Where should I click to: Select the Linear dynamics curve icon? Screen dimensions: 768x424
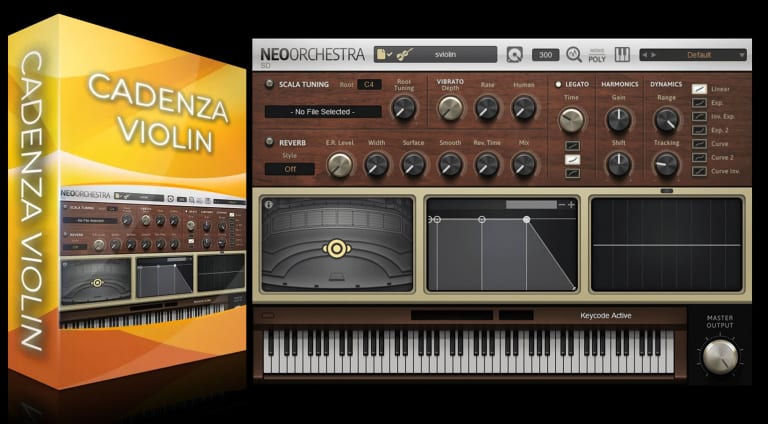699,89
